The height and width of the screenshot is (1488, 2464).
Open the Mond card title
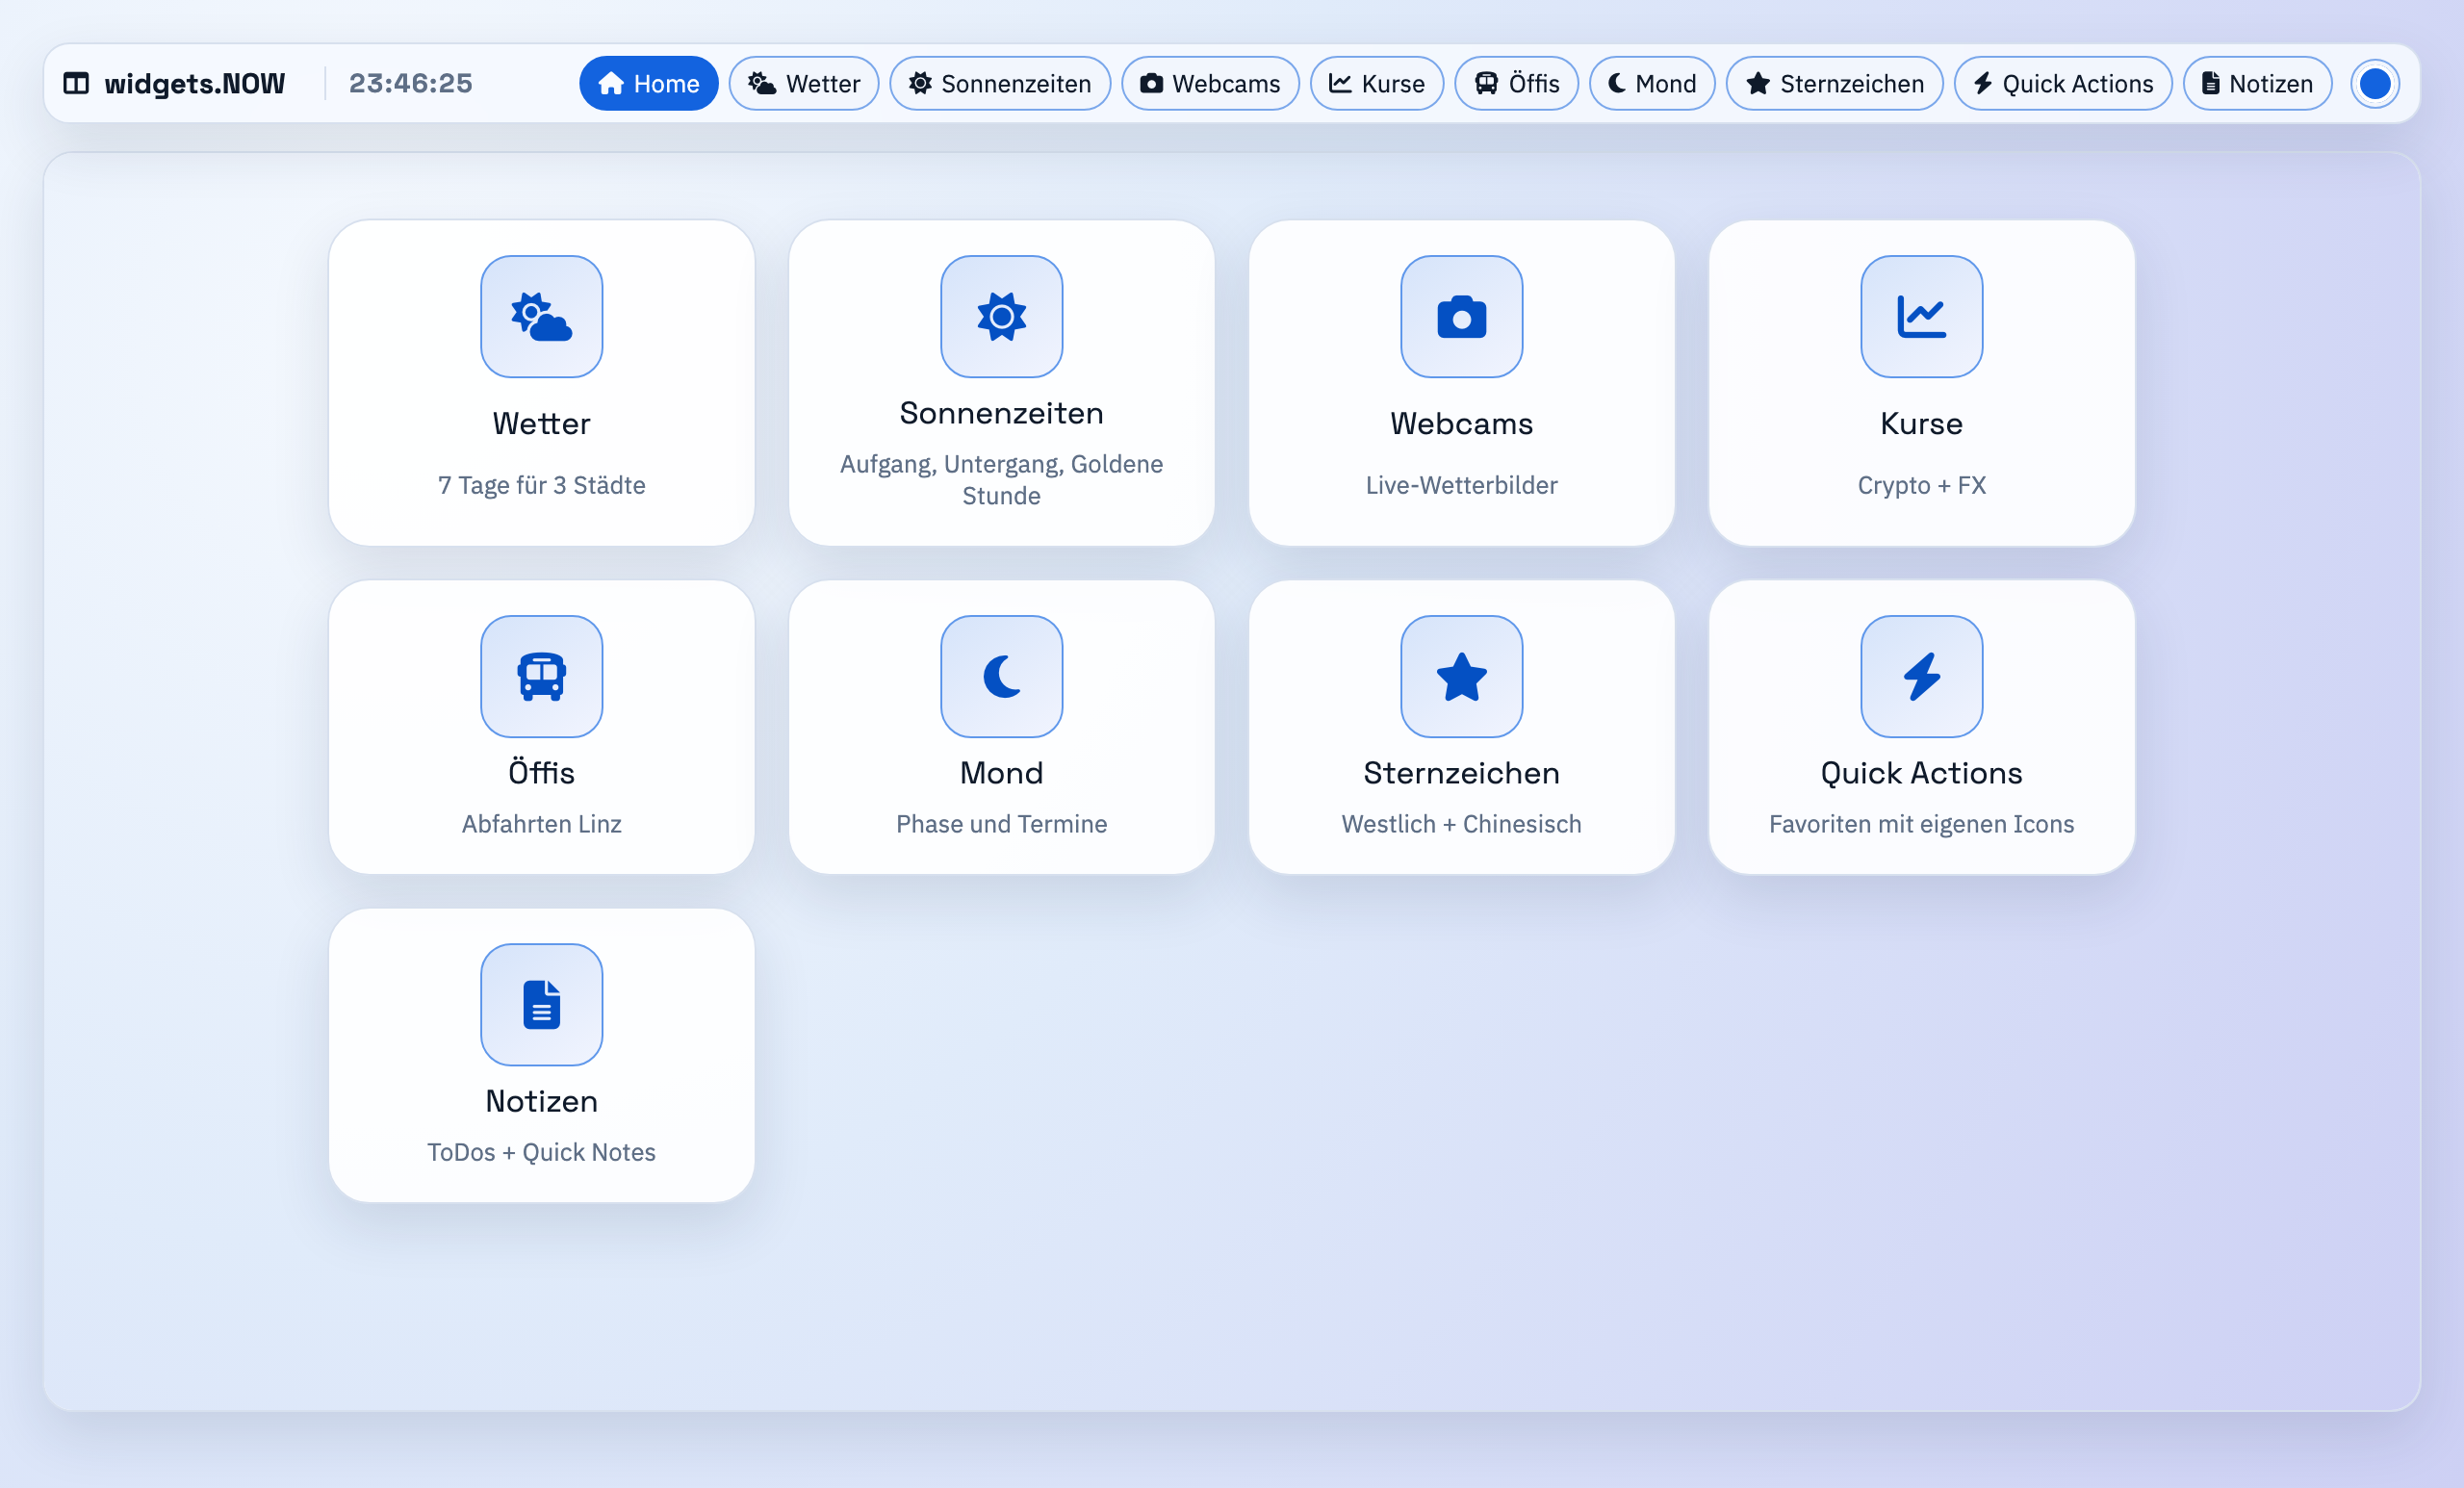point(1001,772)
